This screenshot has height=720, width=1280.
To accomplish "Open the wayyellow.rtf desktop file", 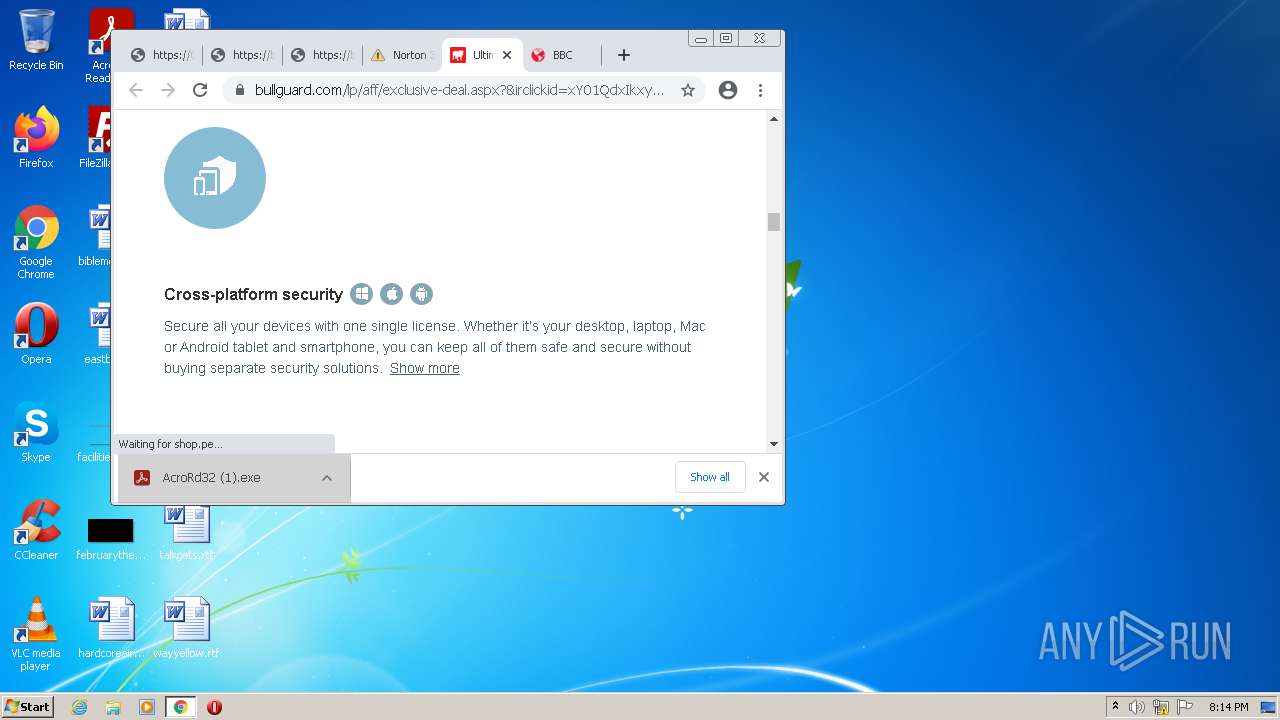I will coord(186,628).
